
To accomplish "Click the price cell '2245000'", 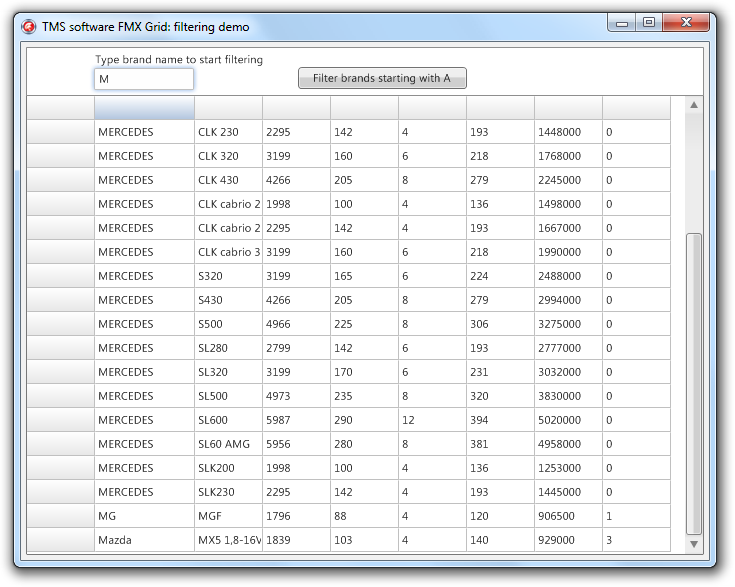I will point(568,180).
